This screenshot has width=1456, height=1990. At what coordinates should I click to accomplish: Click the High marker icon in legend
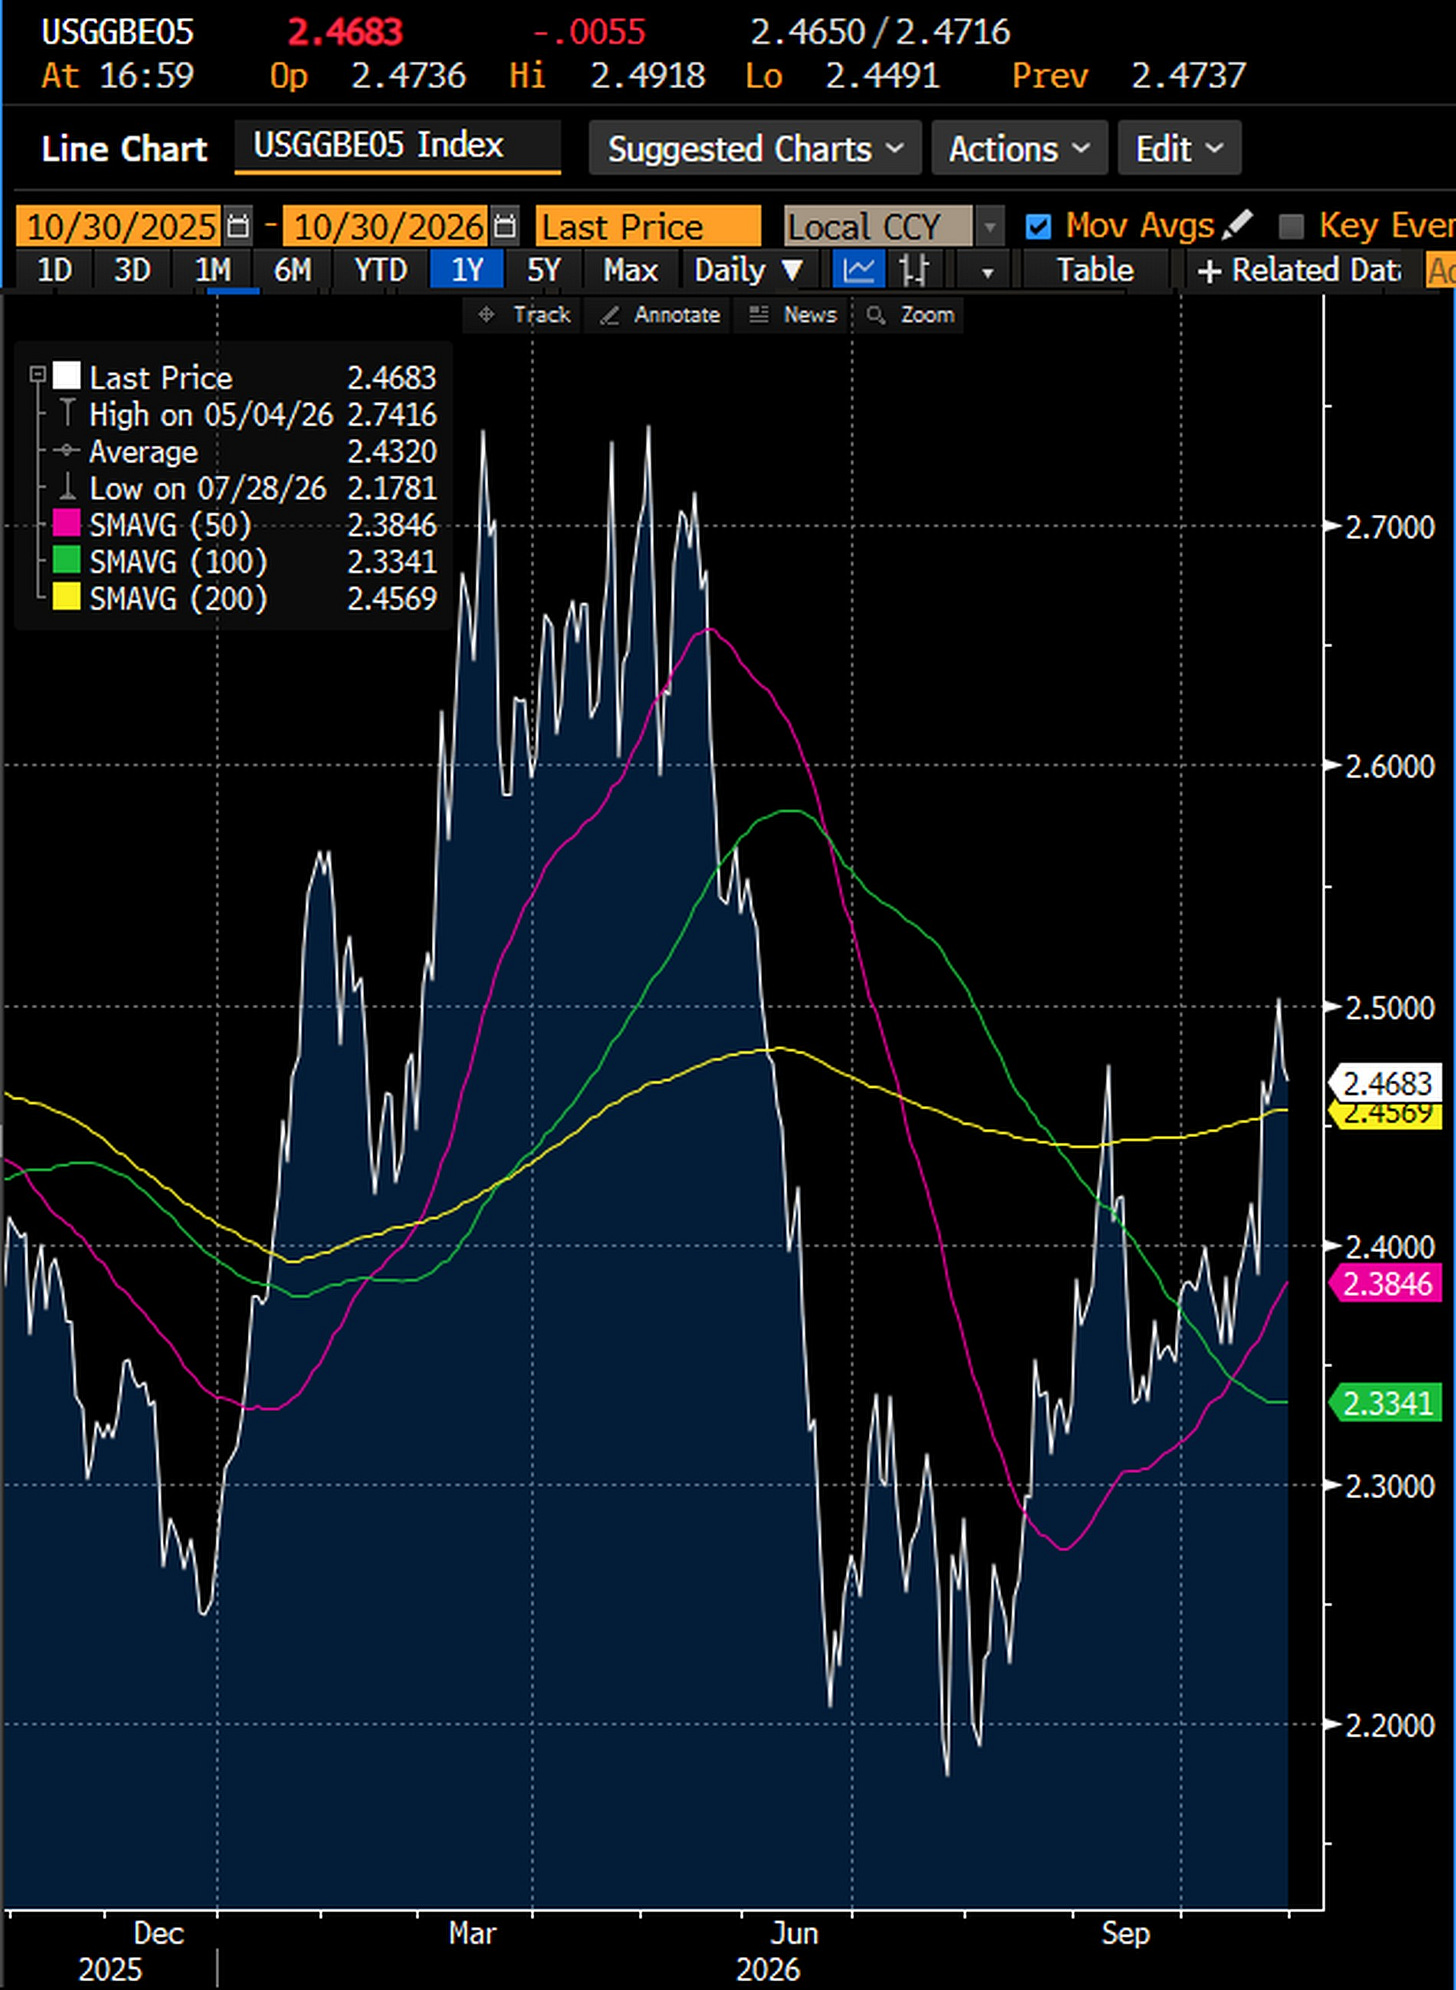coord(67,413)
